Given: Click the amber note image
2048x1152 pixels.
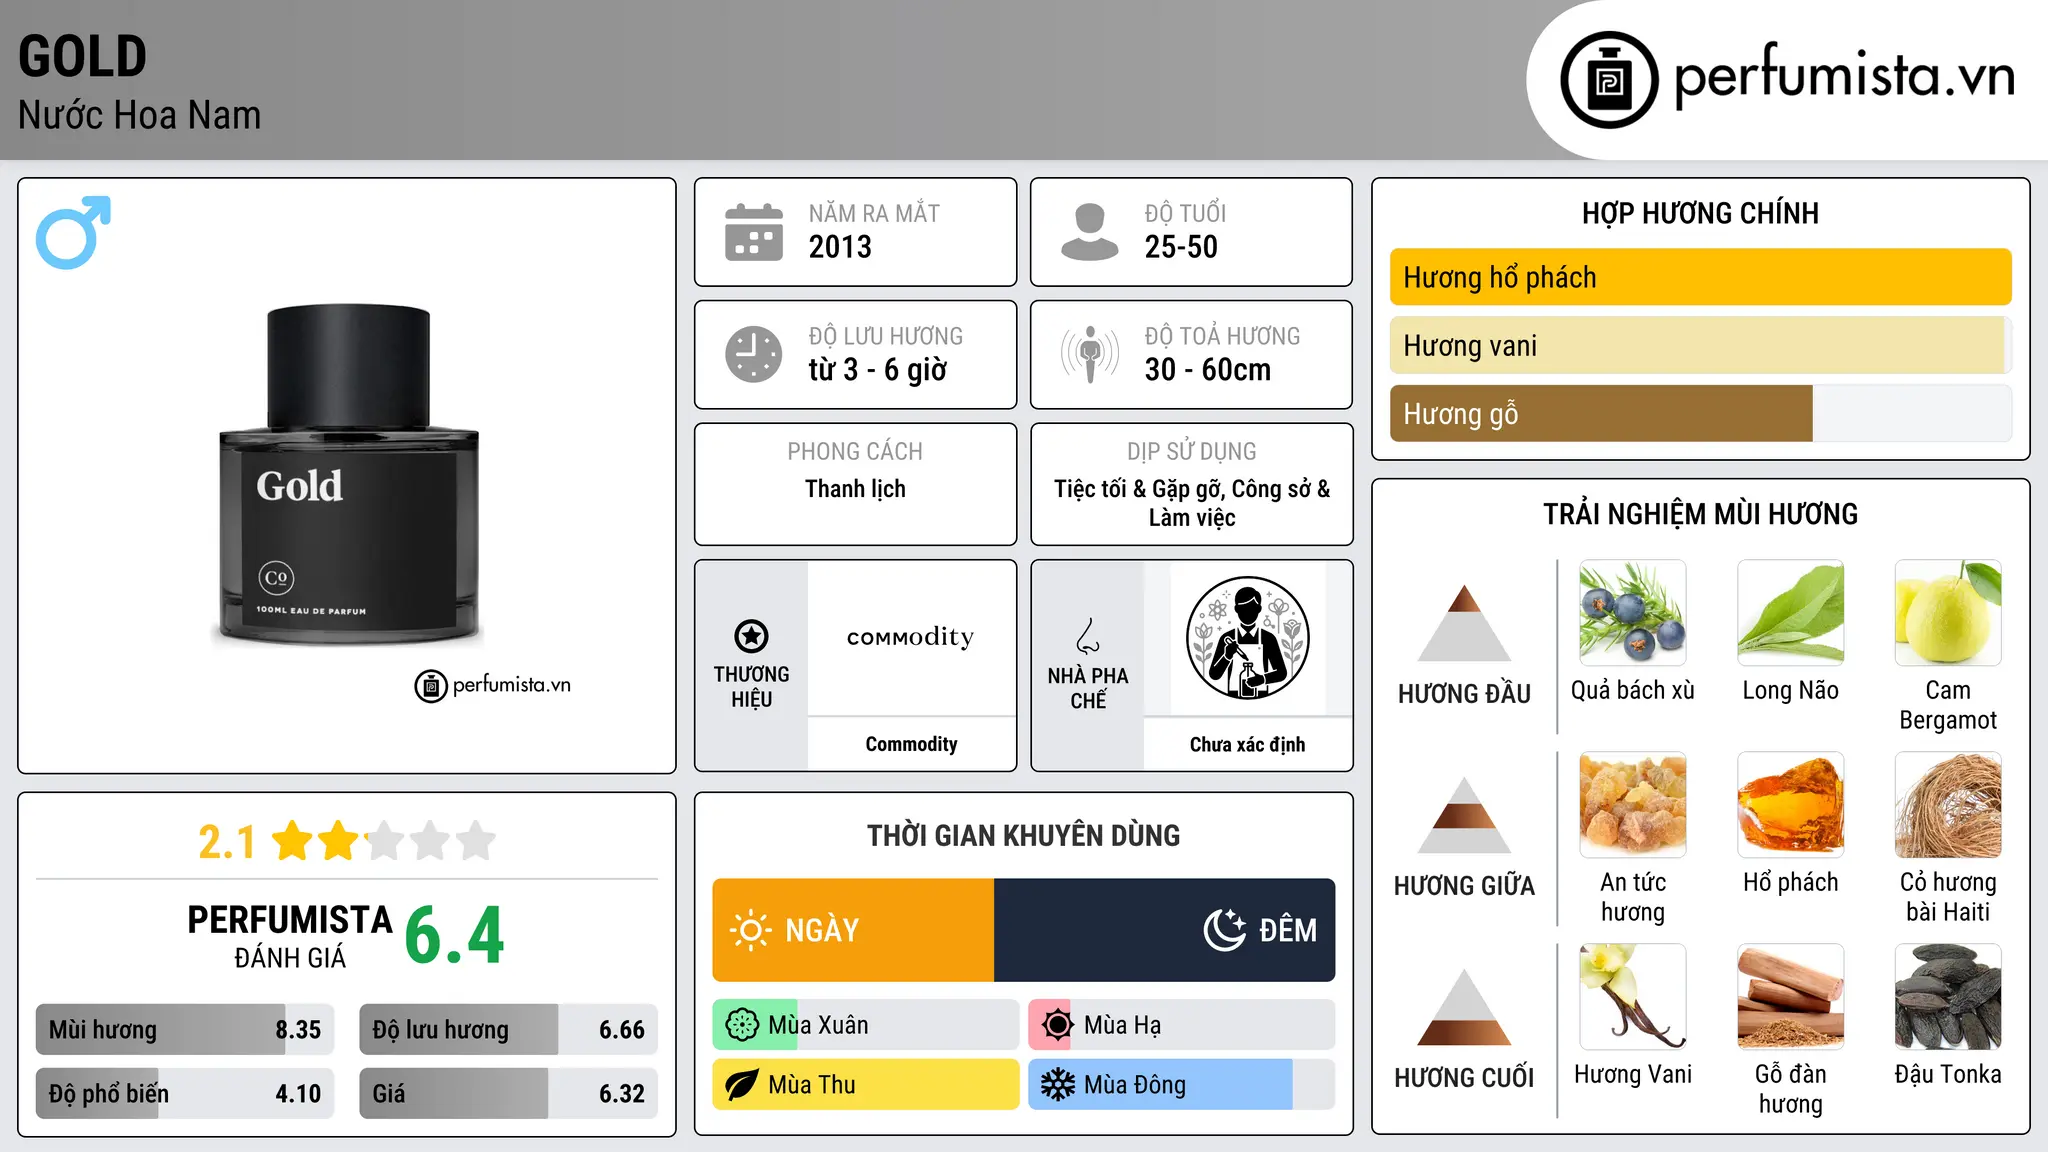Looking at the screenshot, I should point(1791,805).
